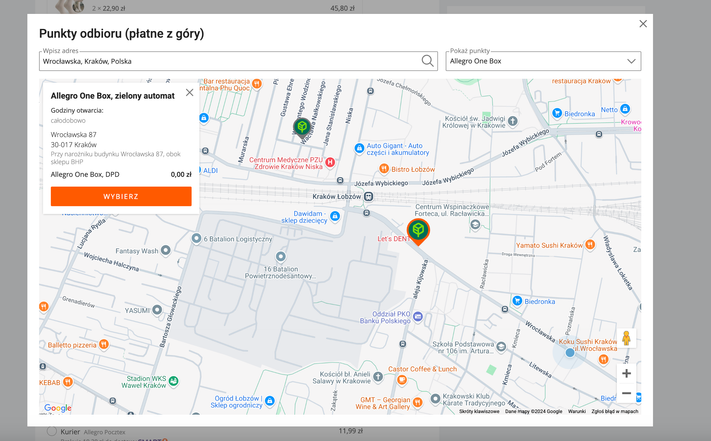The height and width of the screenshot is (441, 711).
Task: Close the Punkty odbioru dialog
Action: coord(643,24)
